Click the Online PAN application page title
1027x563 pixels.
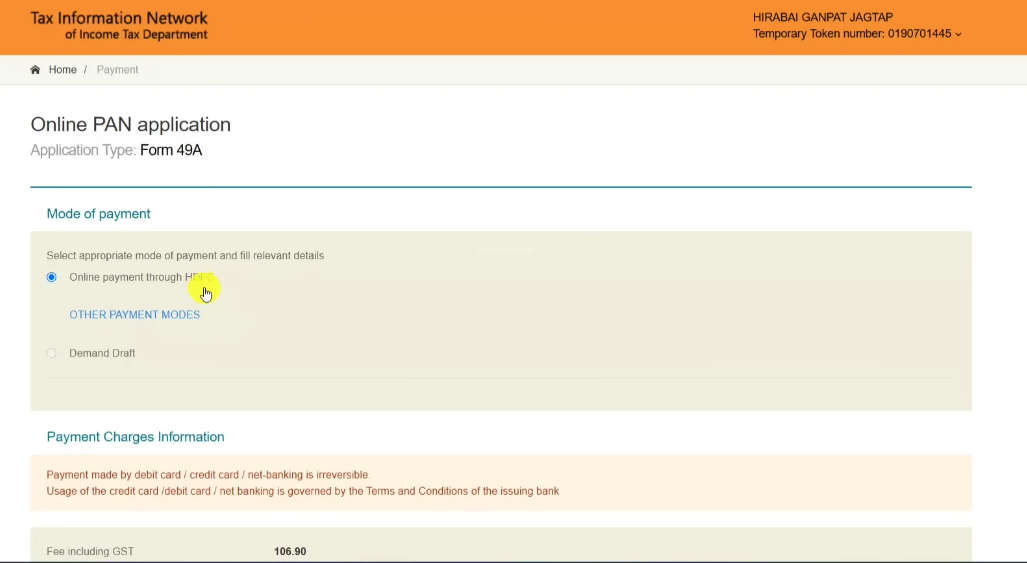point(130,125)
